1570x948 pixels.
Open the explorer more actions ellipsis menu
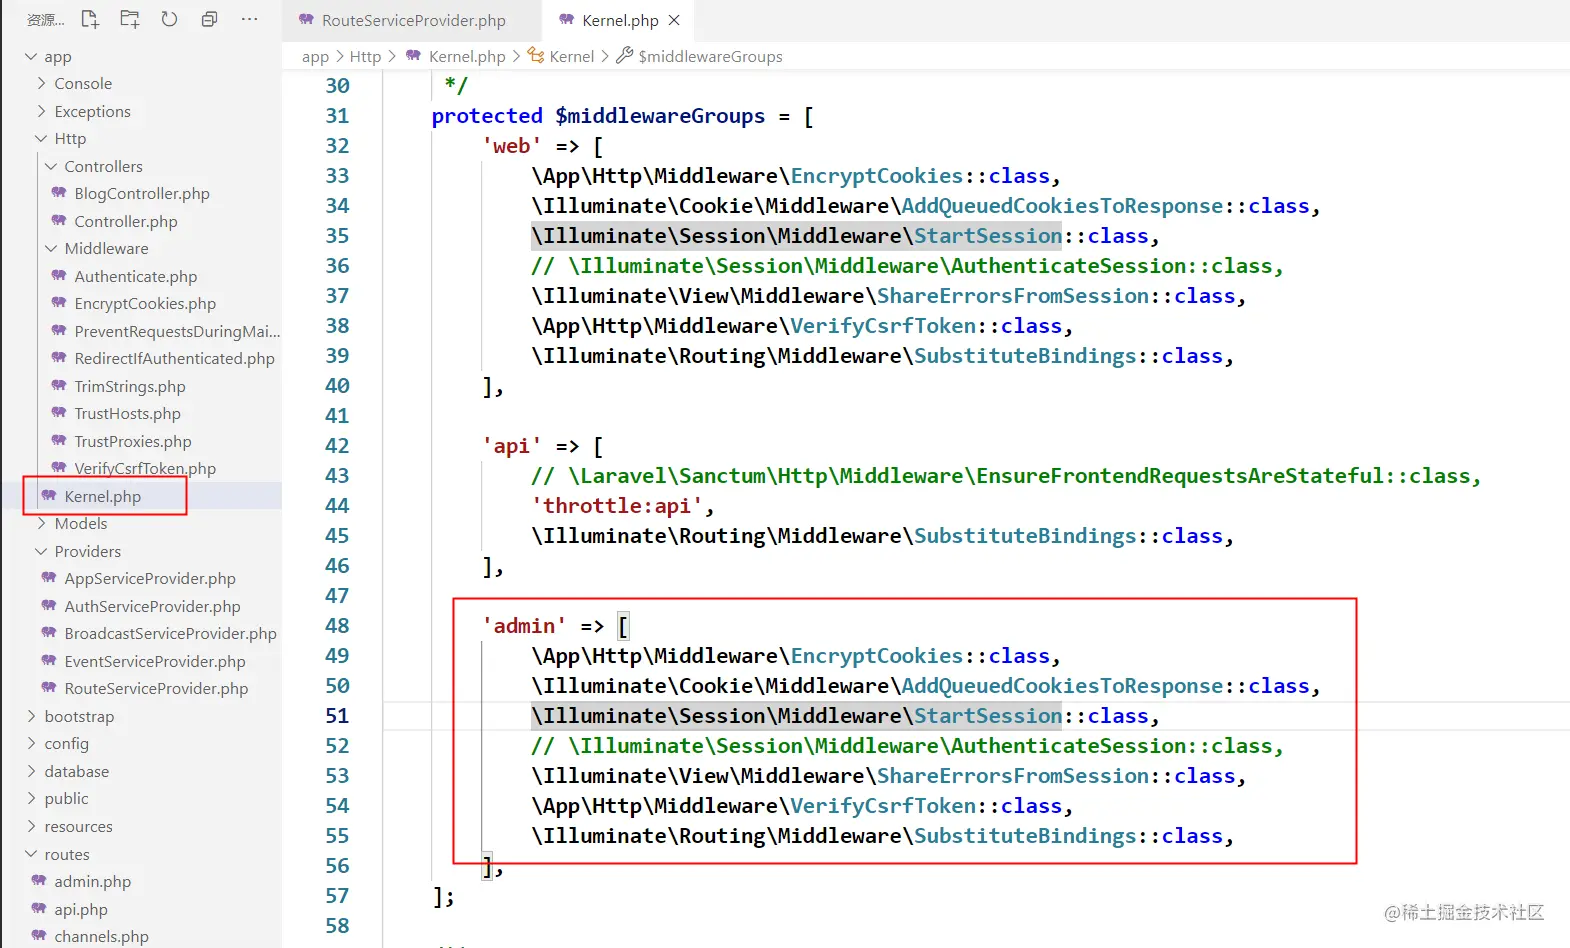(x=249, y=19)
